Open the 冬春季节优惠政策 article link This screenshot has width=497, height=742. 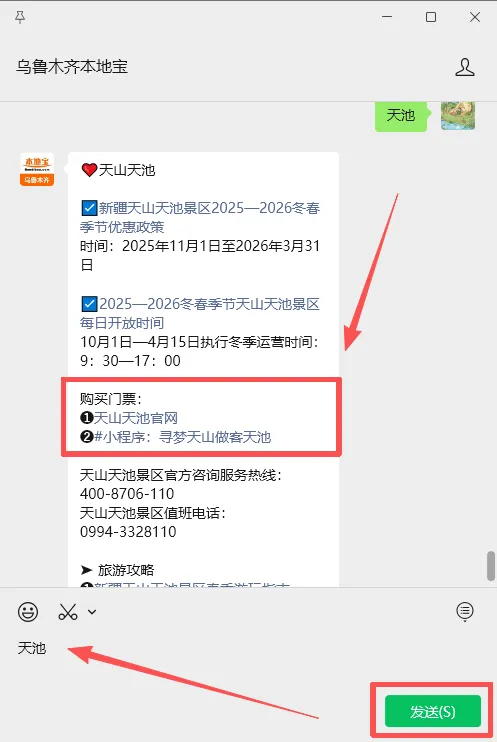click(x=201, y=217)
